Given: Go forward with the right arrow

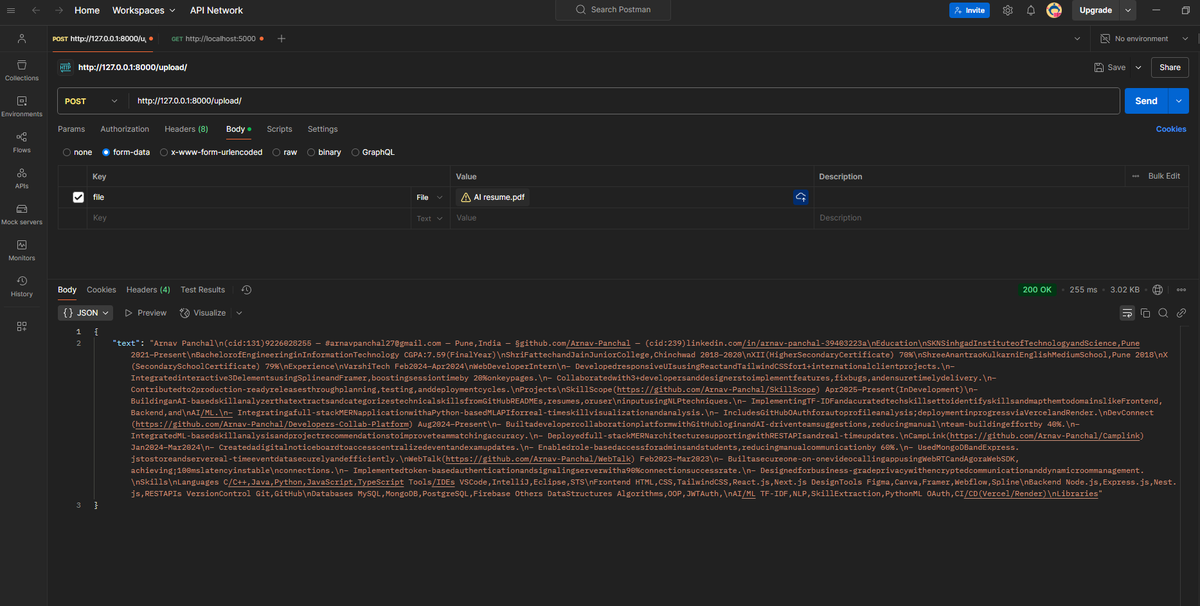Looking at the screenshot, I should click(58, 10).
